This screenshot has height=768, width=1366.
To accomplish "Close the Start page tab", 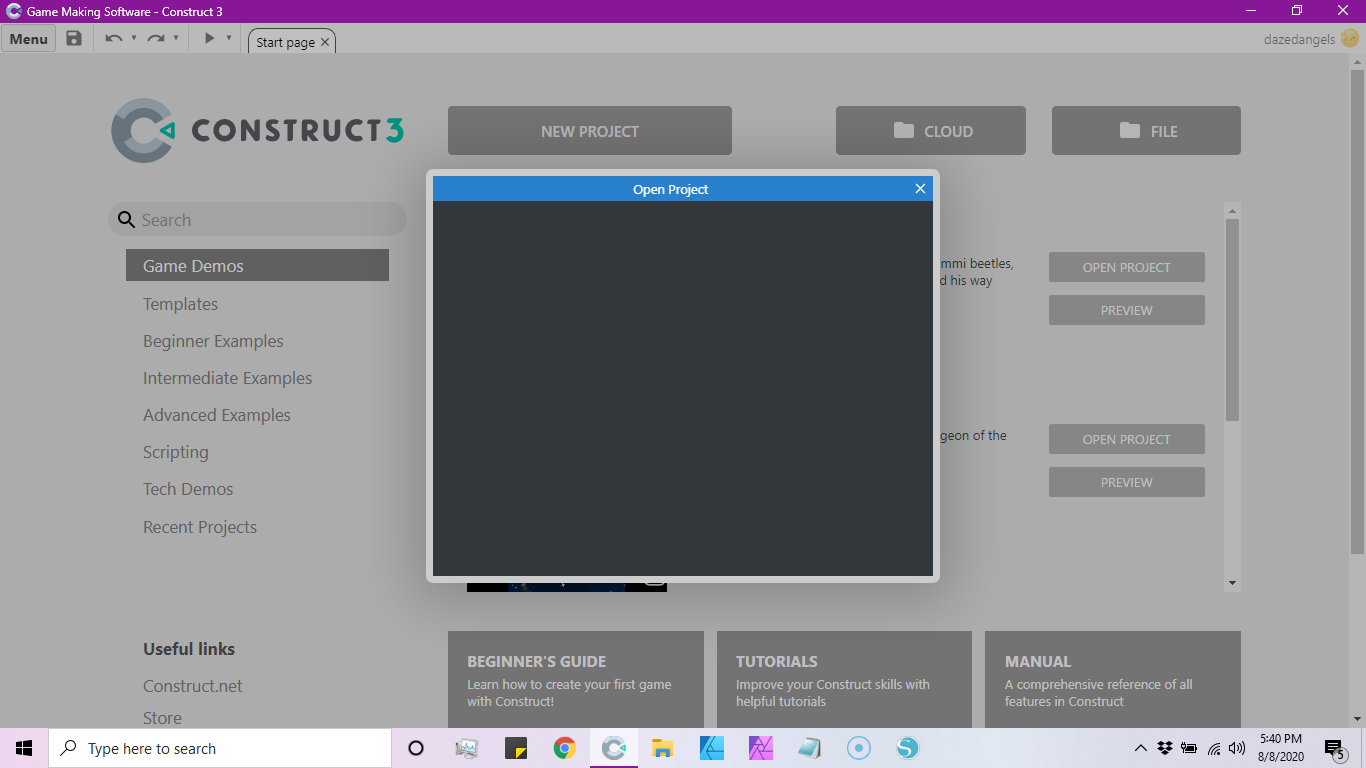I will (x=325, y=43).
